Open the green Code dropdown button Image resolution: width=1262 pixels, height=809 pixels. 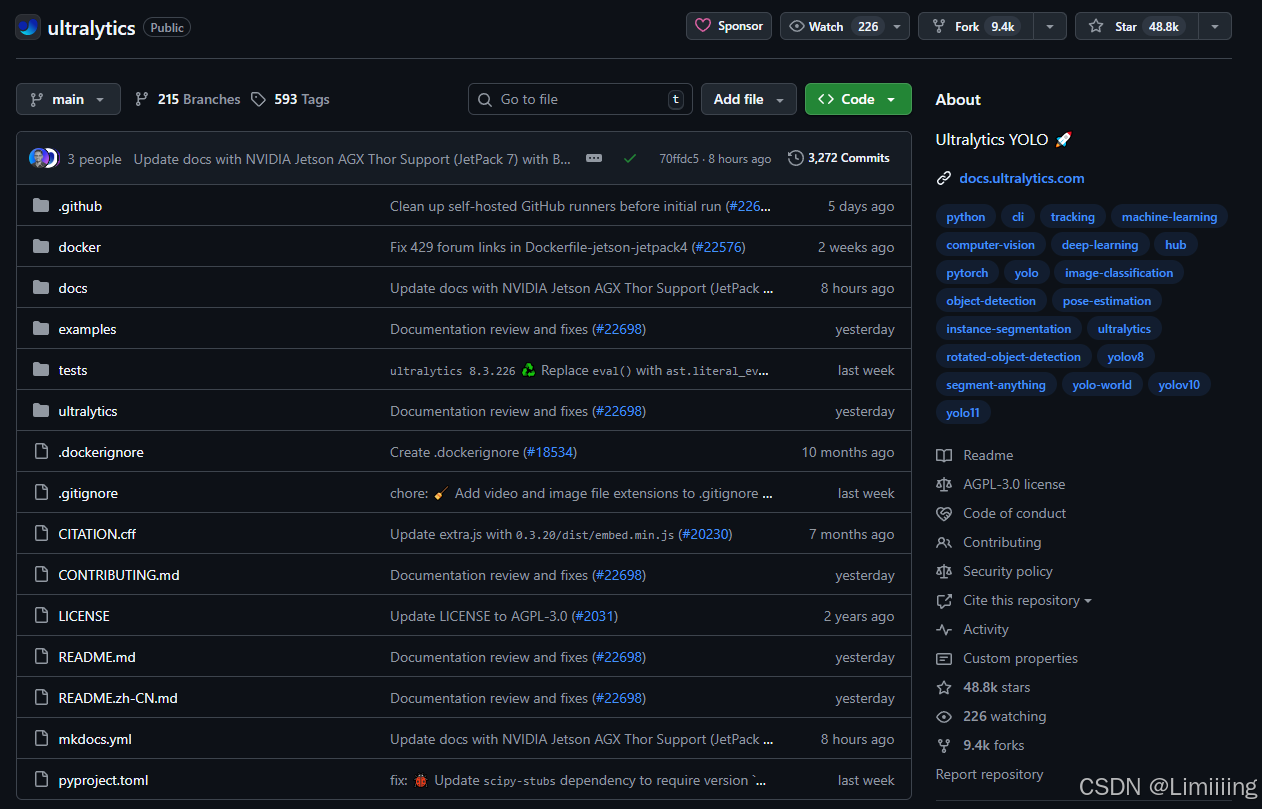(858, 99)
